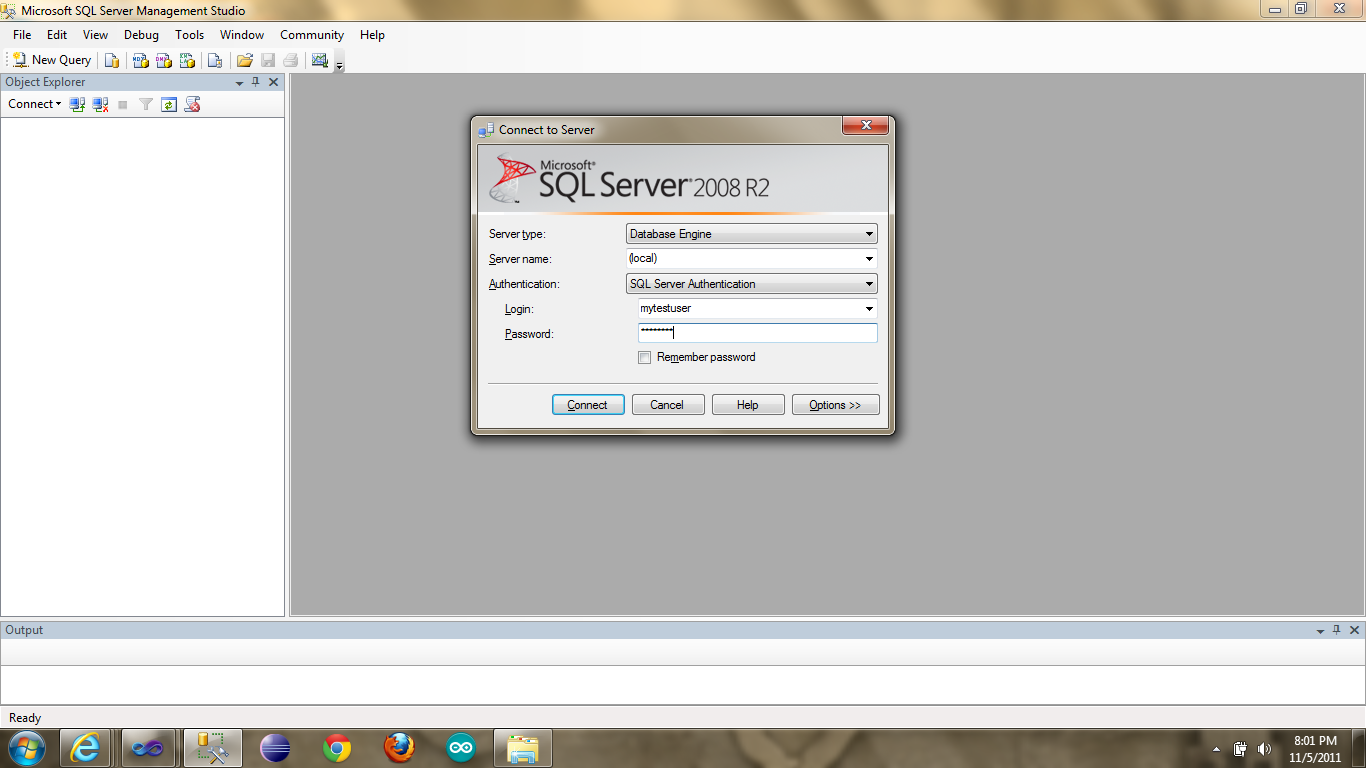The image size is (1366, 768).
Task: Launch Activity Monitor from the toolbar
Action: tap(320, 60)
